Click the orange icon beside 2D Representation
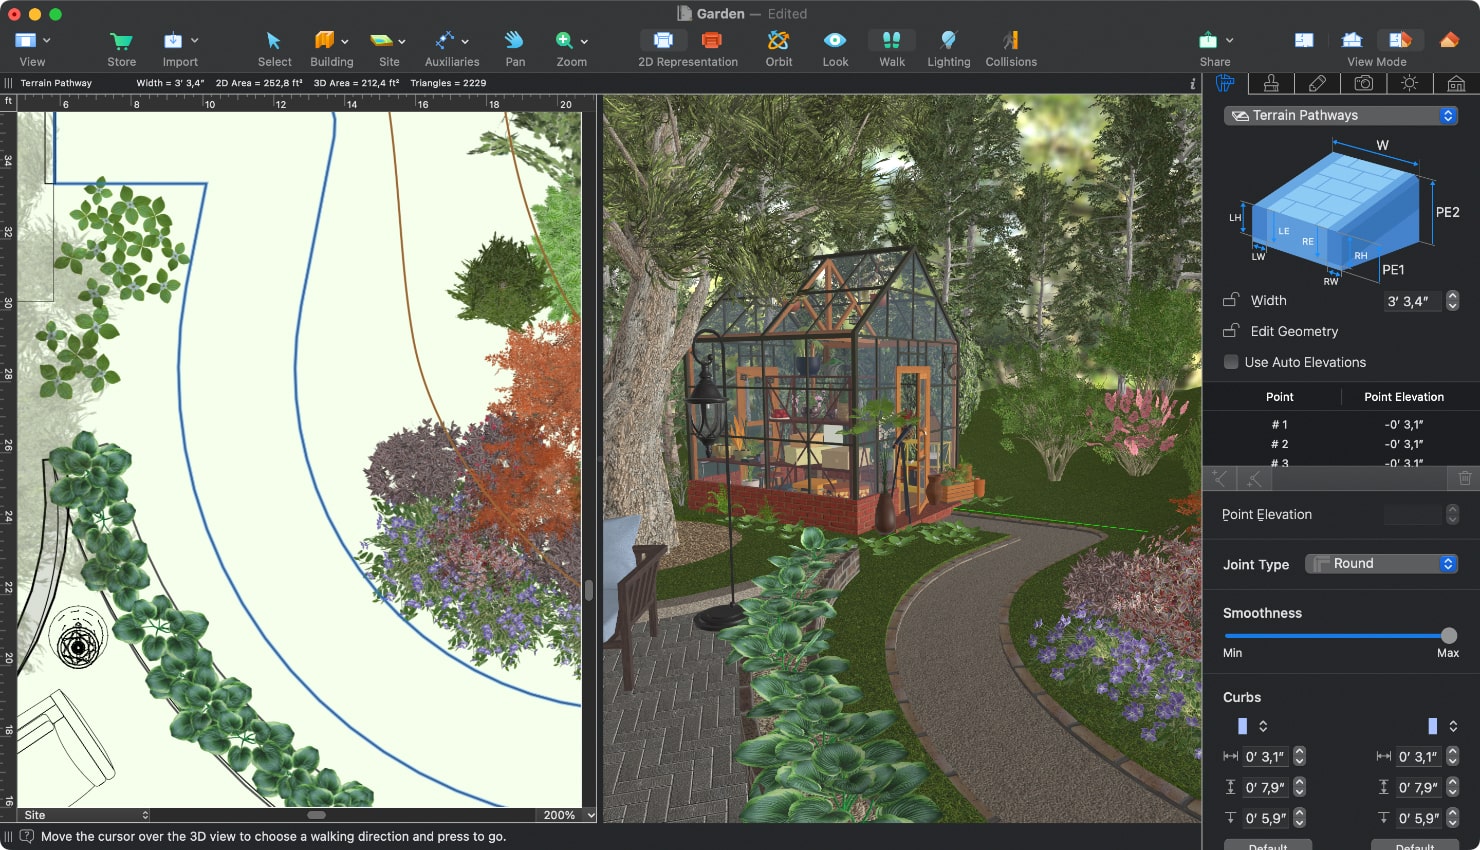1480x850 pixels. (712, 40)
